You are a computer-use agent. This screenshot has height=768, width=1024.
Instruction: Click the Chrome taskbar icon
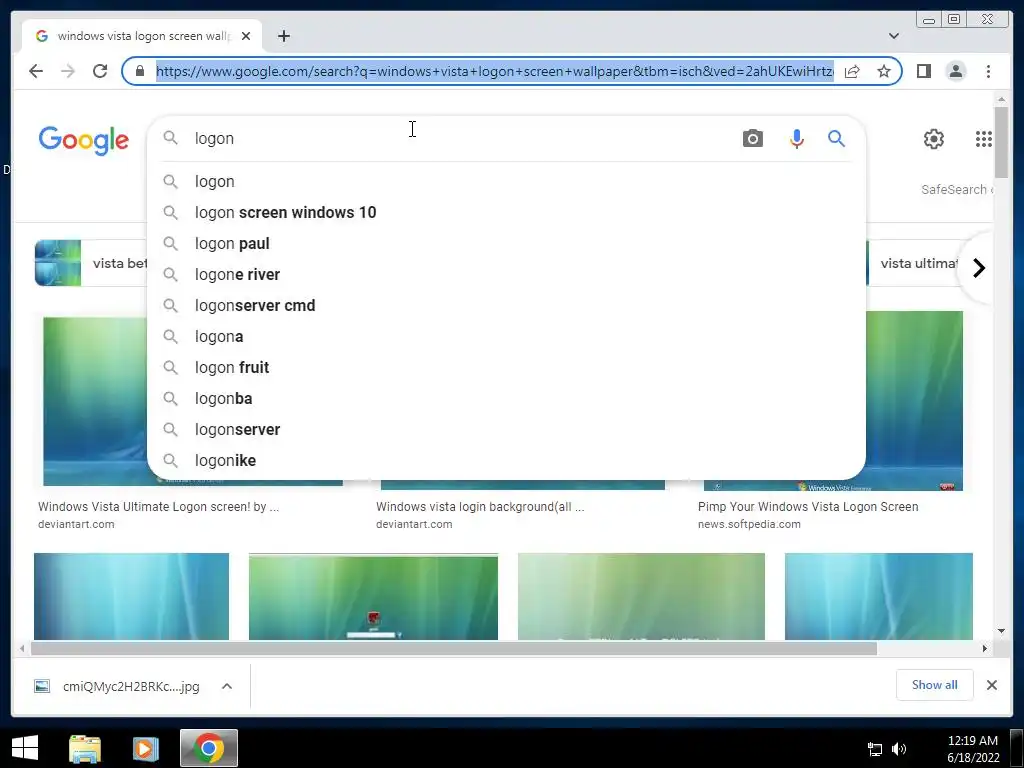209,748
